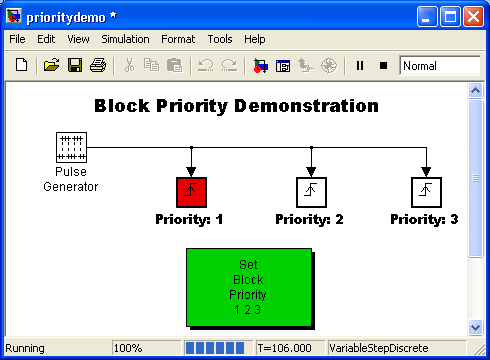Click the 100% zoom status field

tap(147, 348)
